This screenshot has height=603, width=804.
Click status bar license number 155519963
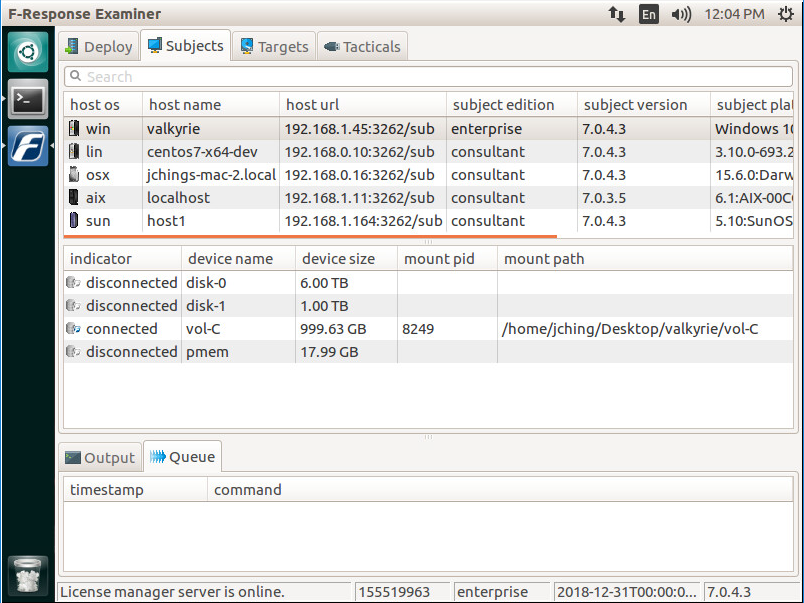(394, 592)
